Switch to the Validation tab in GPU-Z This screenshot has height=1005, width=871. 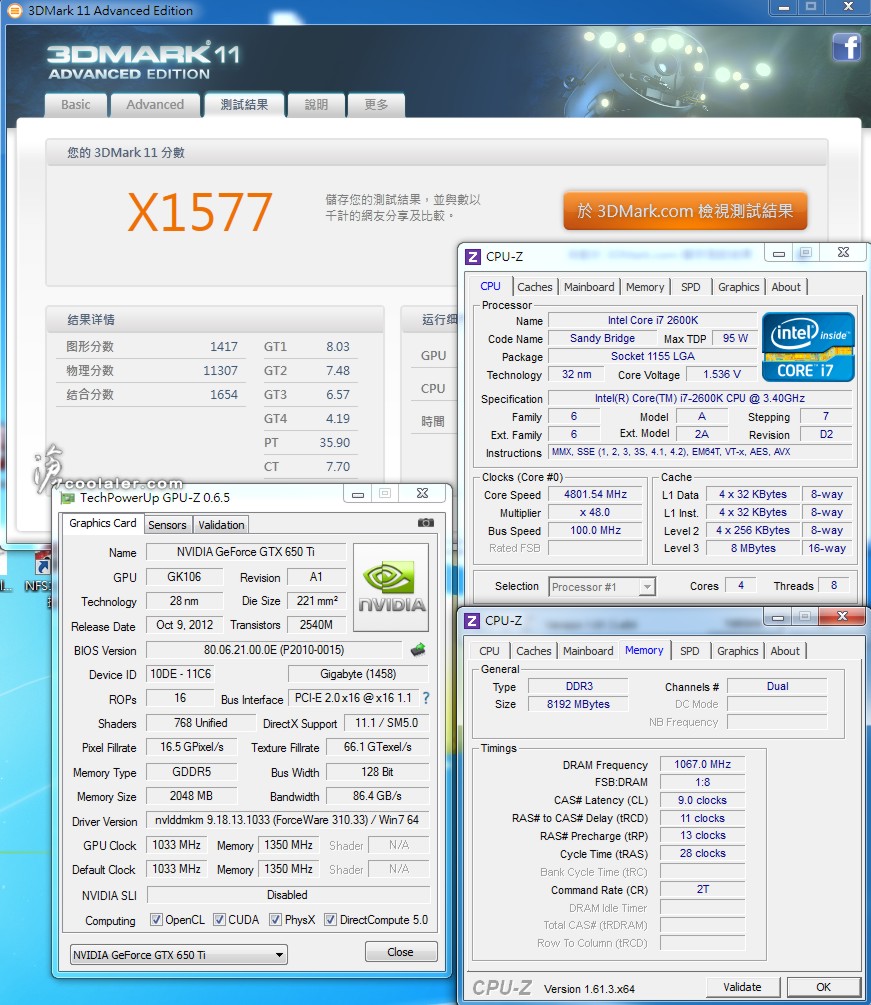point(221,525)
